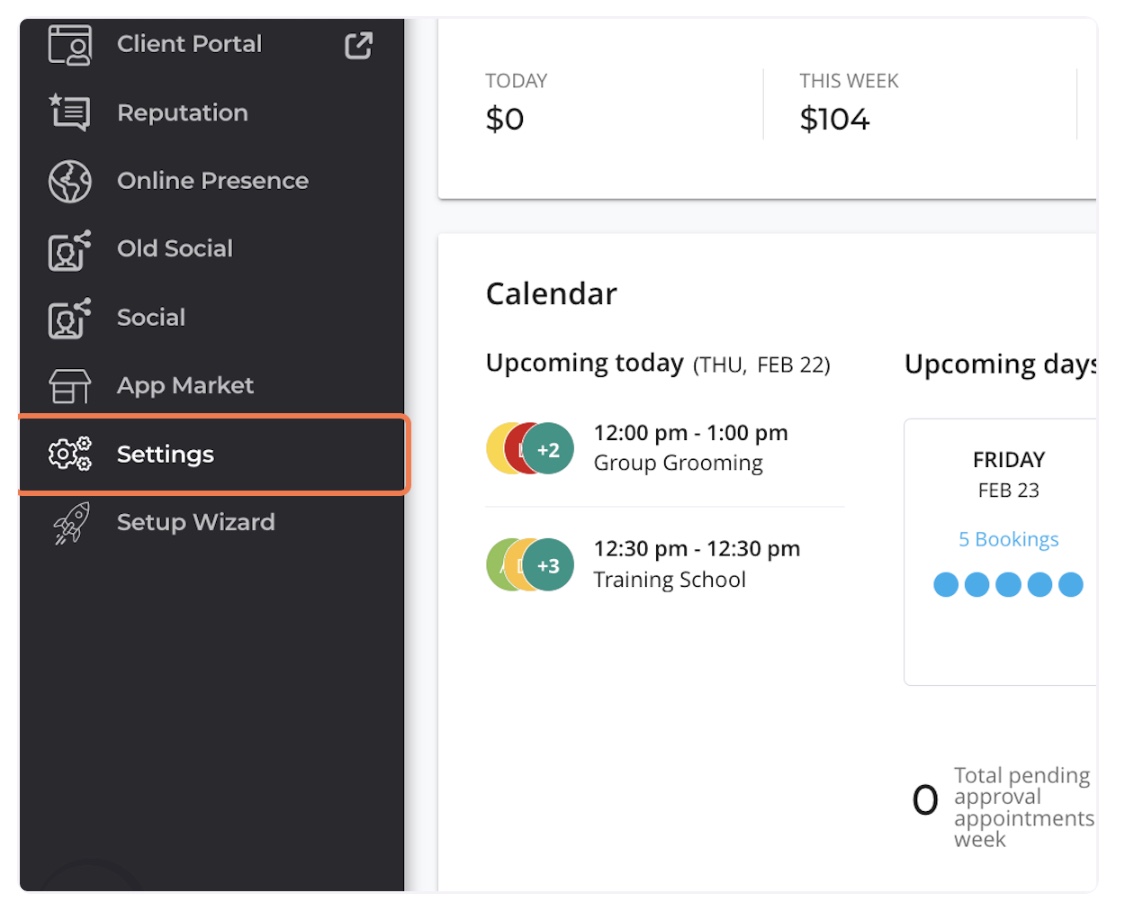Go to Online Presence section

[212, 181]
